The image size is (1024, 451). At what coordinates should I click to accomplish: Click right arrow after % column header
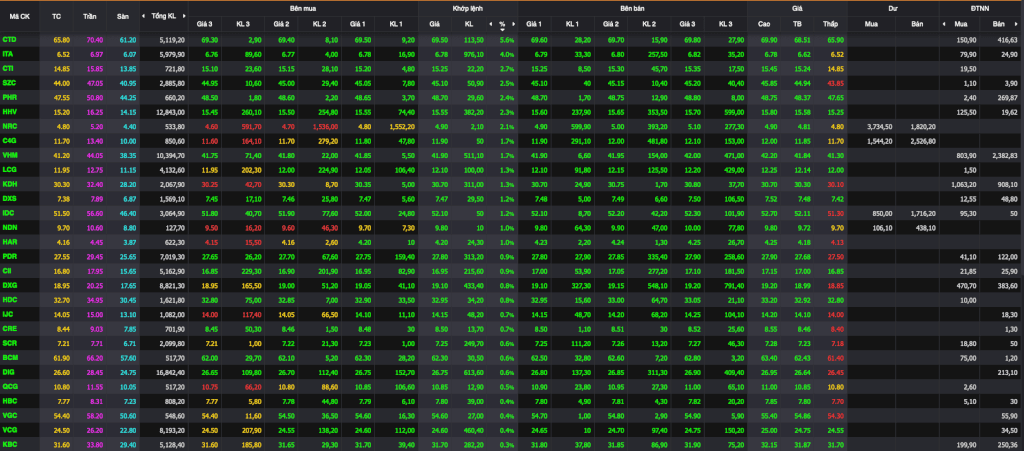514,24
